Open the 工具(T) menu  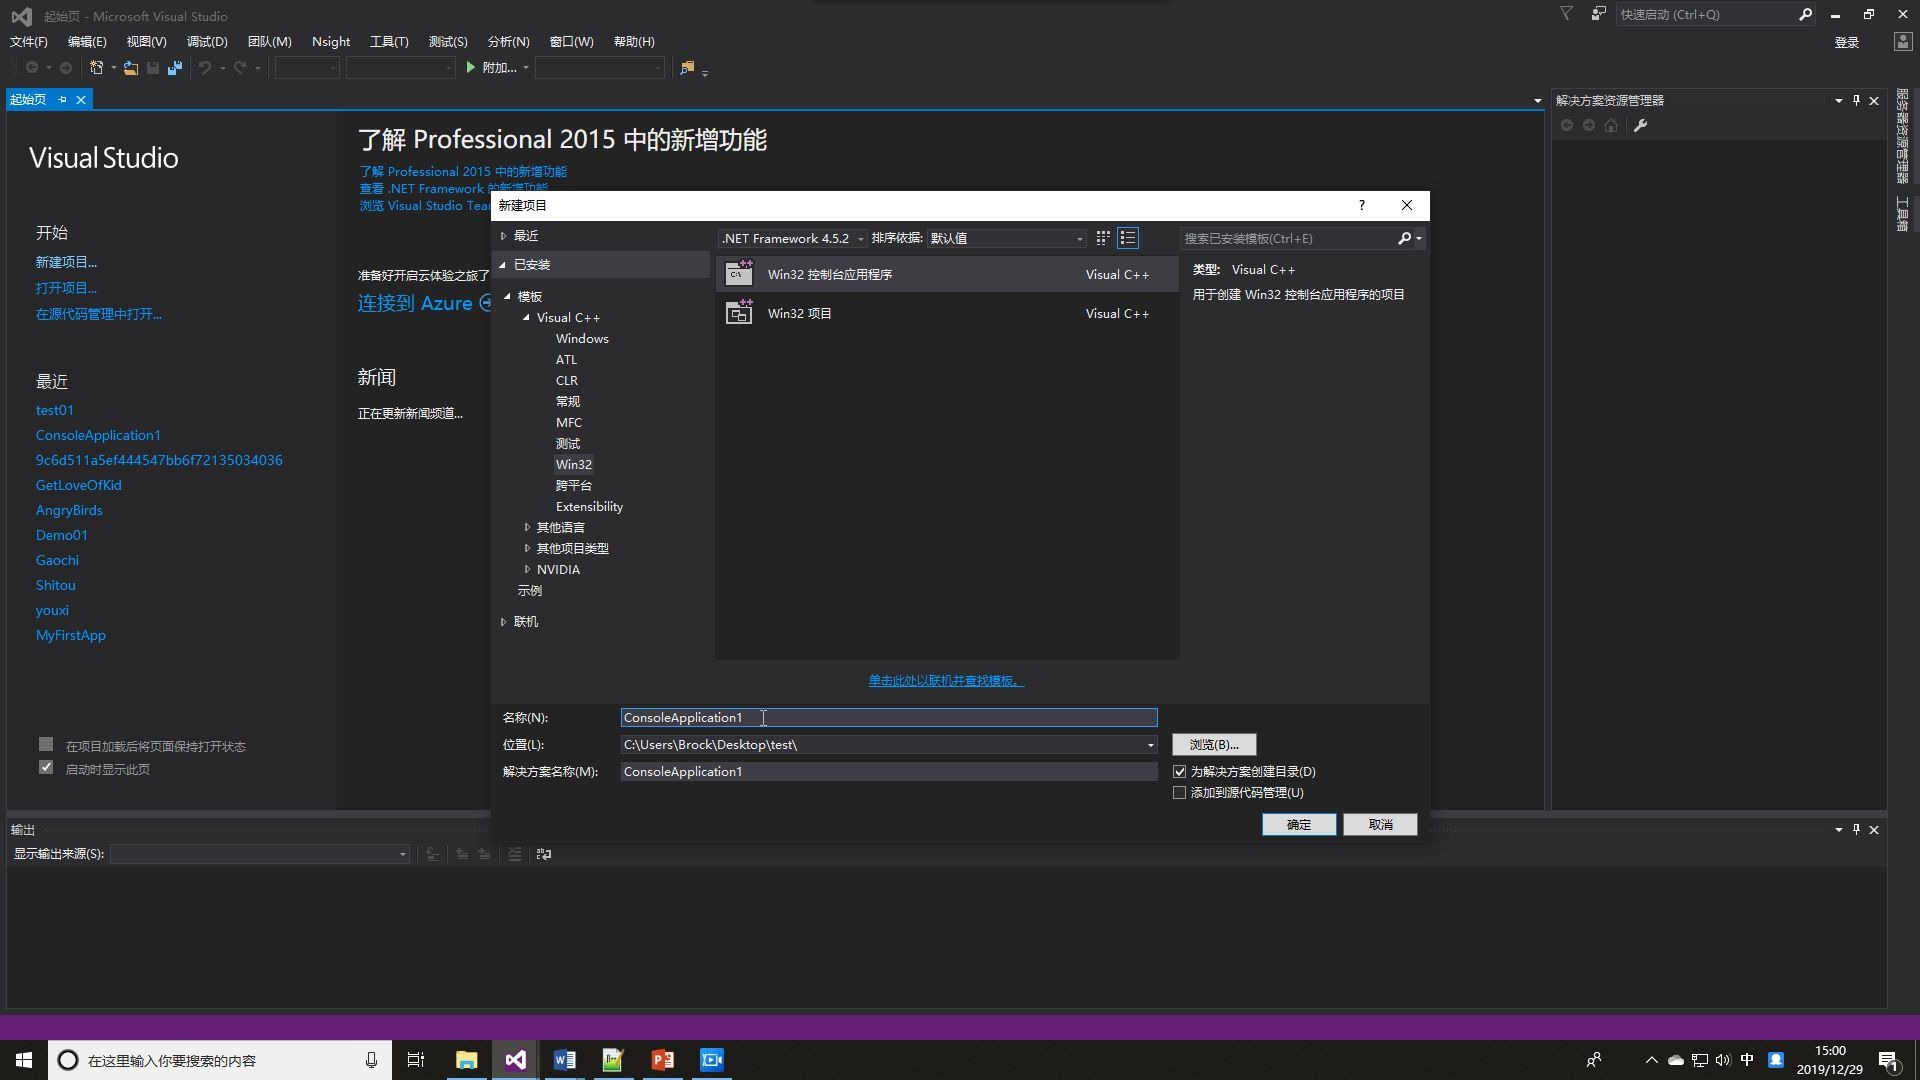click(x=389, y=41)
